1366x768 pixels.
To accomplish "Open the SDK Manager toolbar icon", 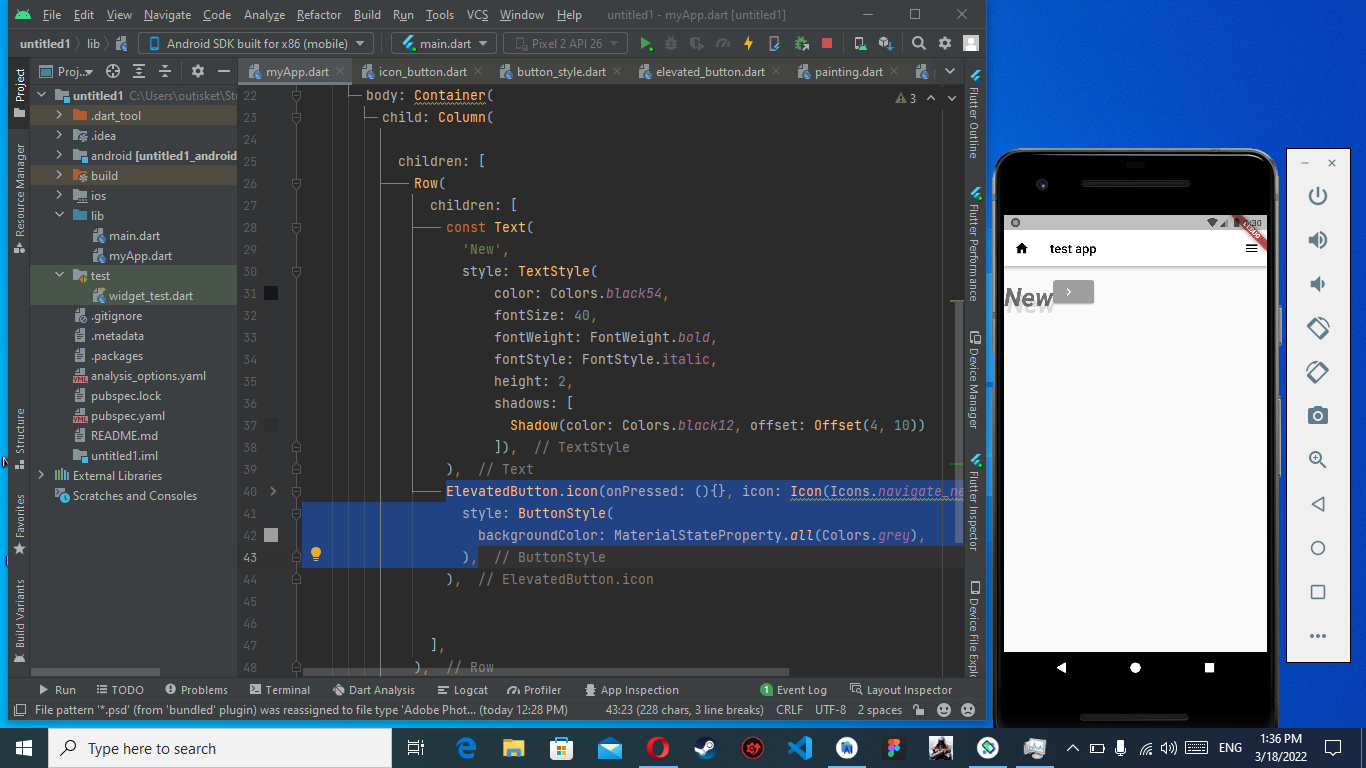I will (x=885, y=44).
